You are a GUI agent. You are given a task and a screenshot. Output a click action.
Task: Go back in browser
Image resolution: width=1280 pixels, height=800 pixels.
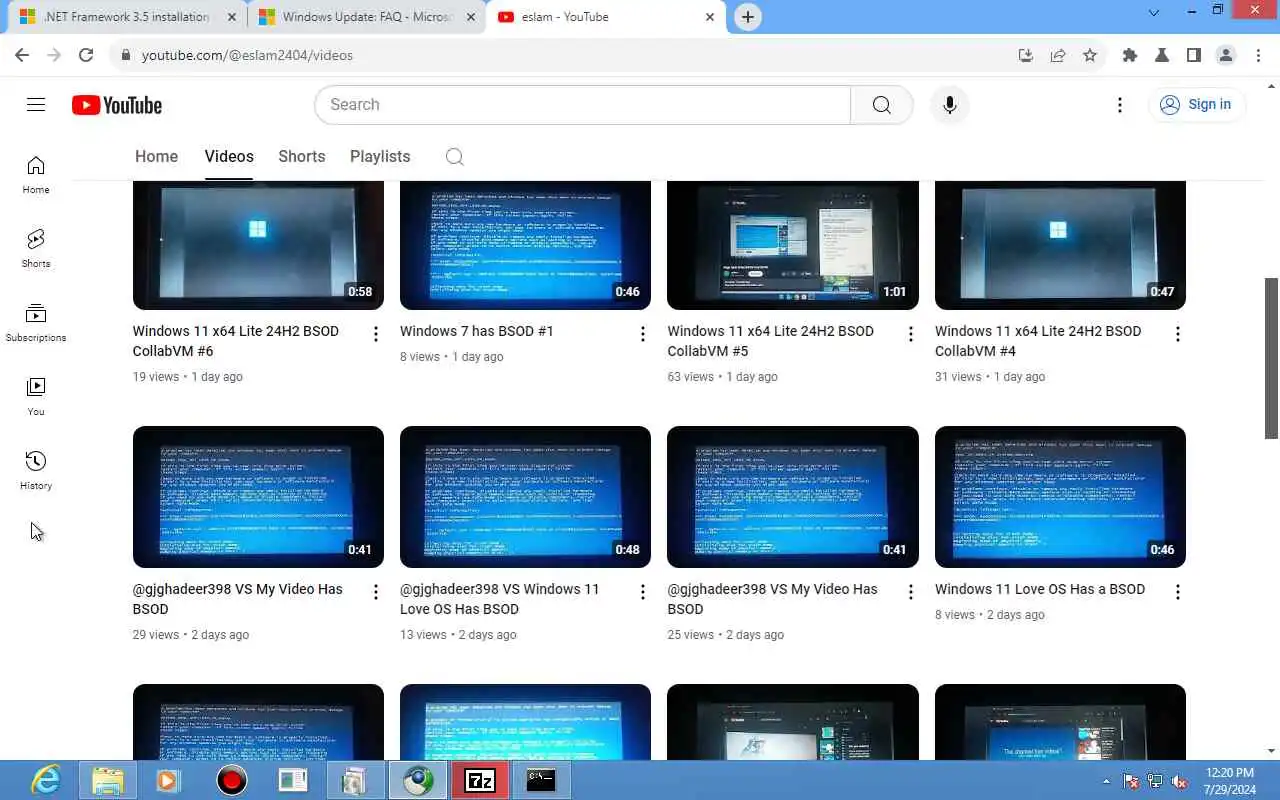coord(22,55)
